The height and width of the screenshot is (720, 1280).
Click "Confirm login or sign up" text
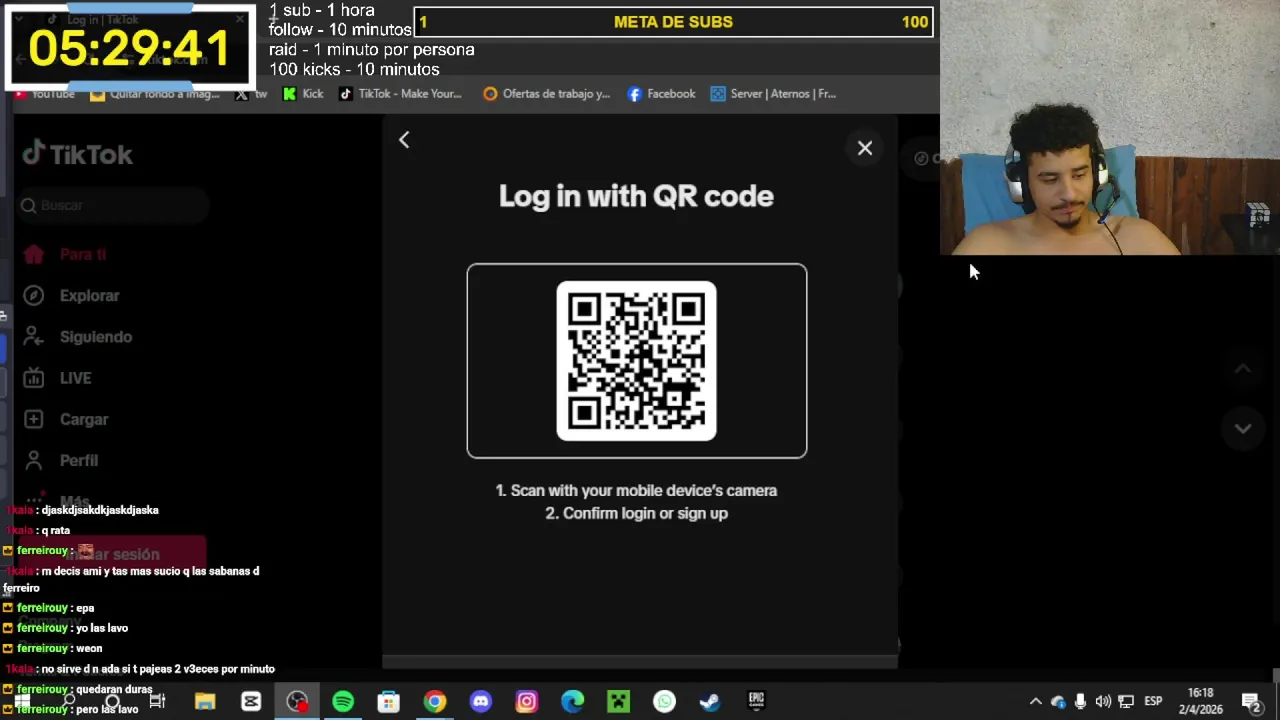pos(645,513)
